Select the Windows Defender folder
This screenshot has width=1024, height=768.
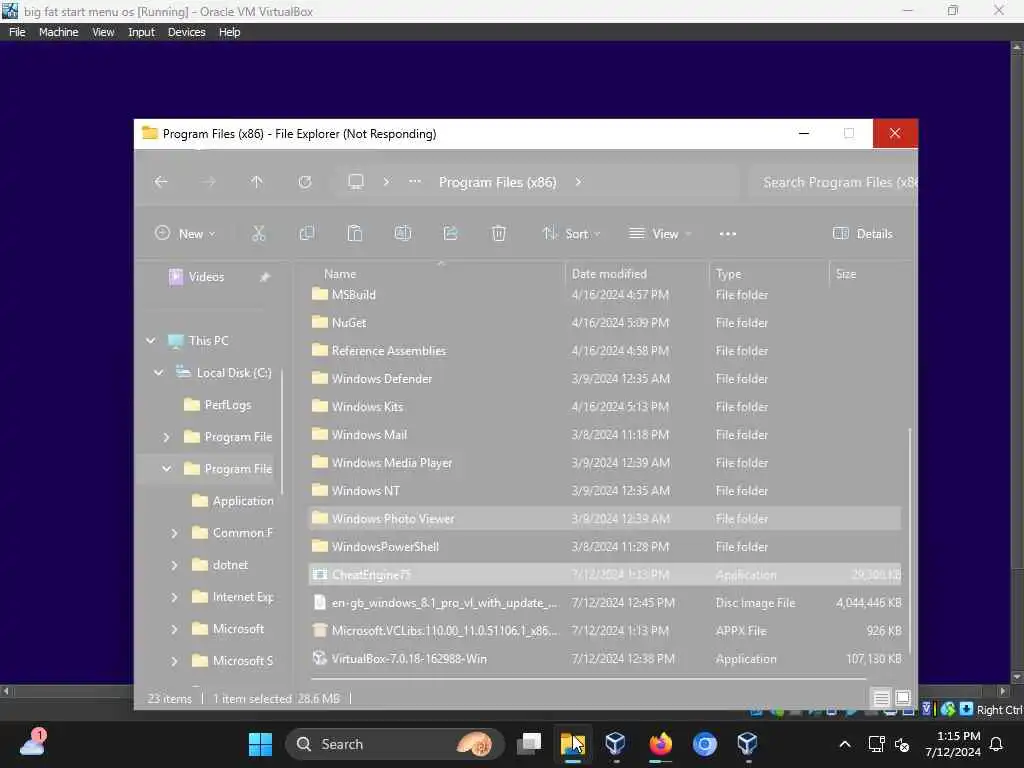pos(604,379)
